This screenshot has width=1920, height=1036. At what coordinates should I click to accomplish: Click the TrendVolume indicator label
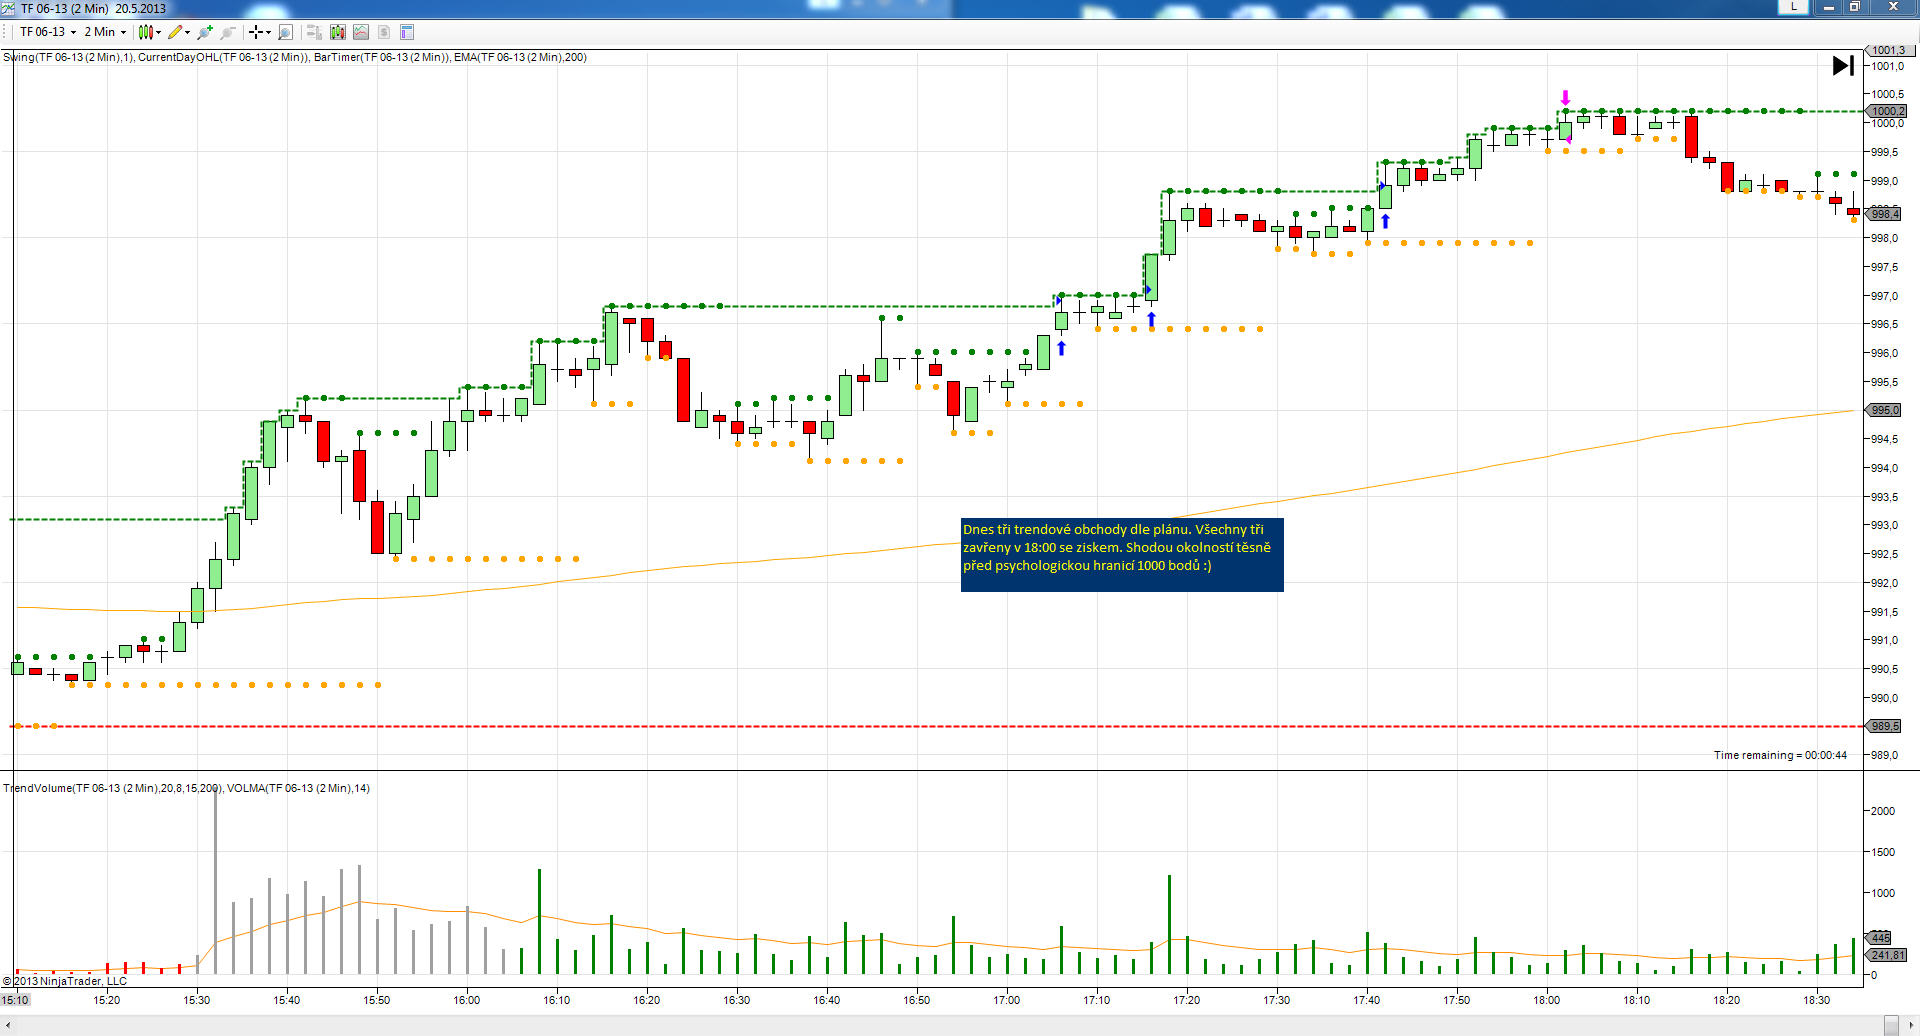(186, 788)
